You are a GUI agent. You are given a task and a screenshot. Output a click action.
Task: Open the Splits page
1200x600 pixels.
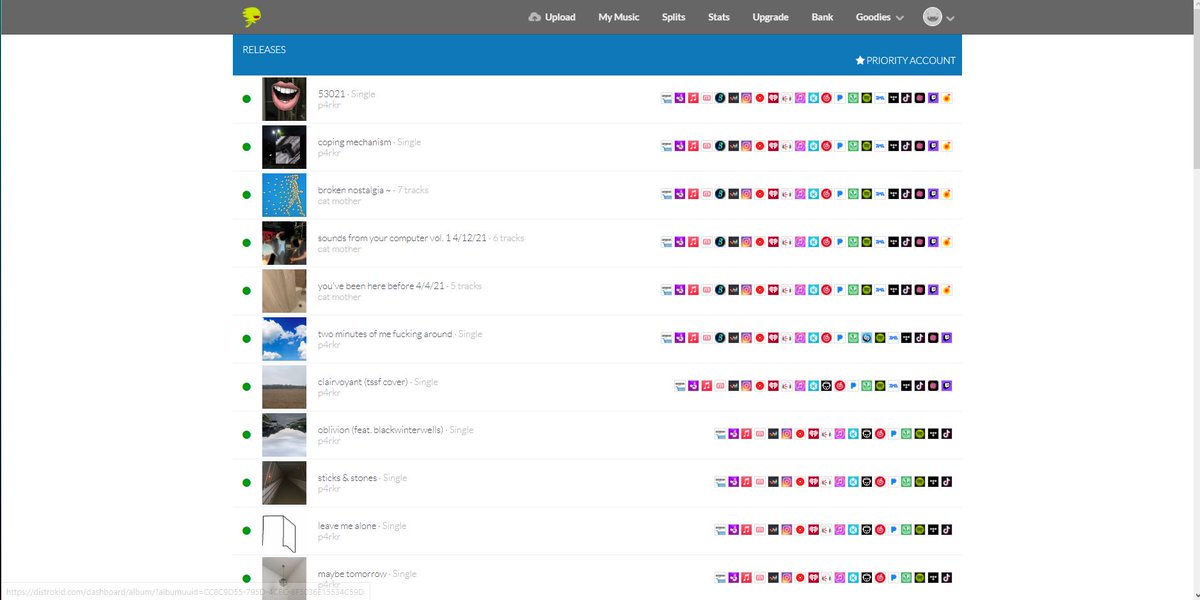[673, 17]
